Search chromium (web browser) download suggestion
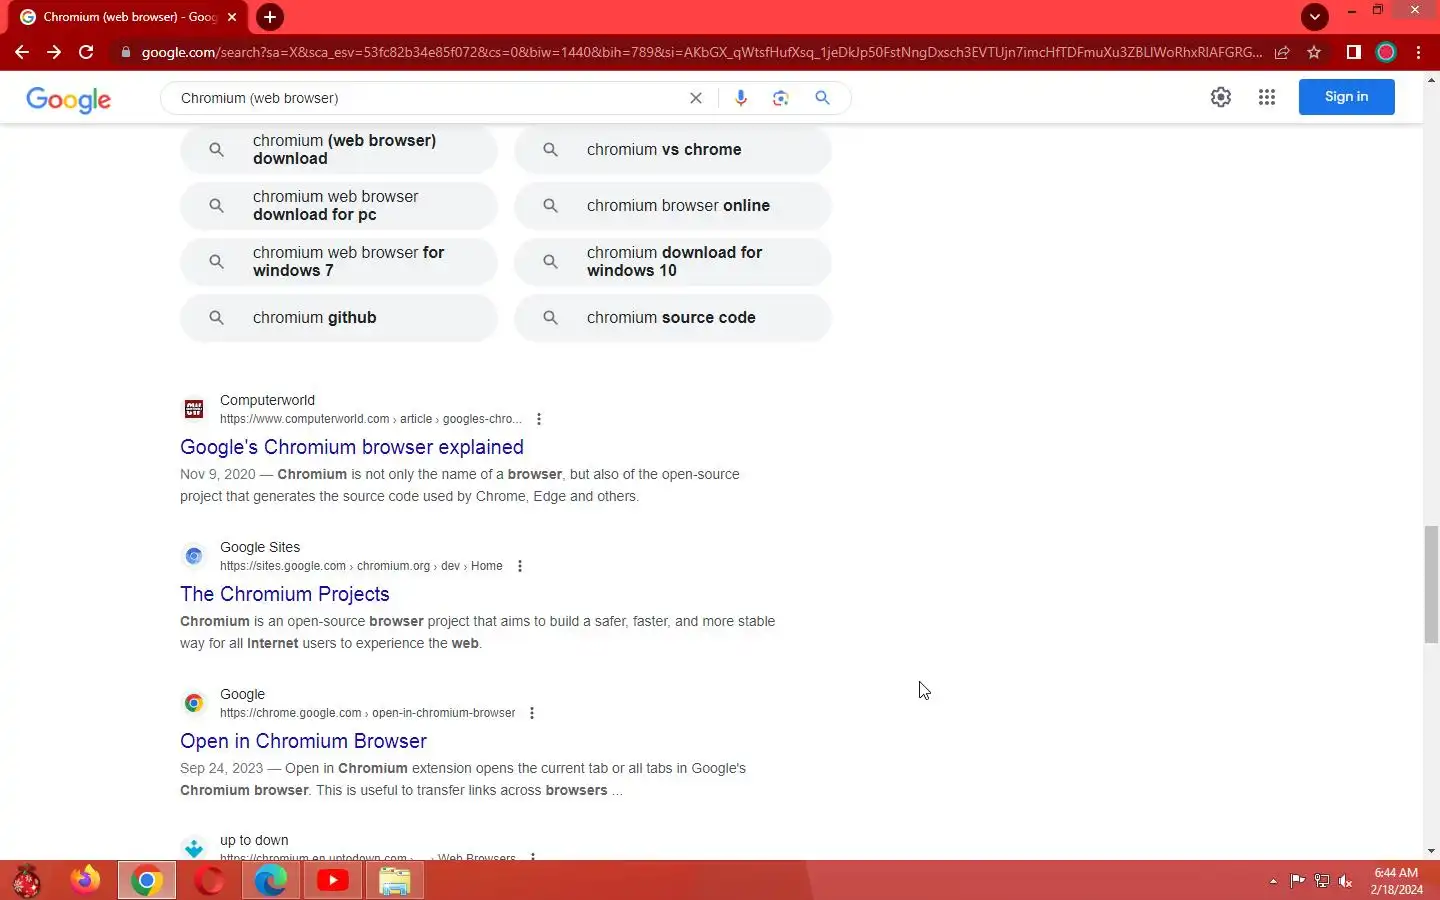Image resolution: width=1440 pixels, height=900 pixels. coord(338,150)
